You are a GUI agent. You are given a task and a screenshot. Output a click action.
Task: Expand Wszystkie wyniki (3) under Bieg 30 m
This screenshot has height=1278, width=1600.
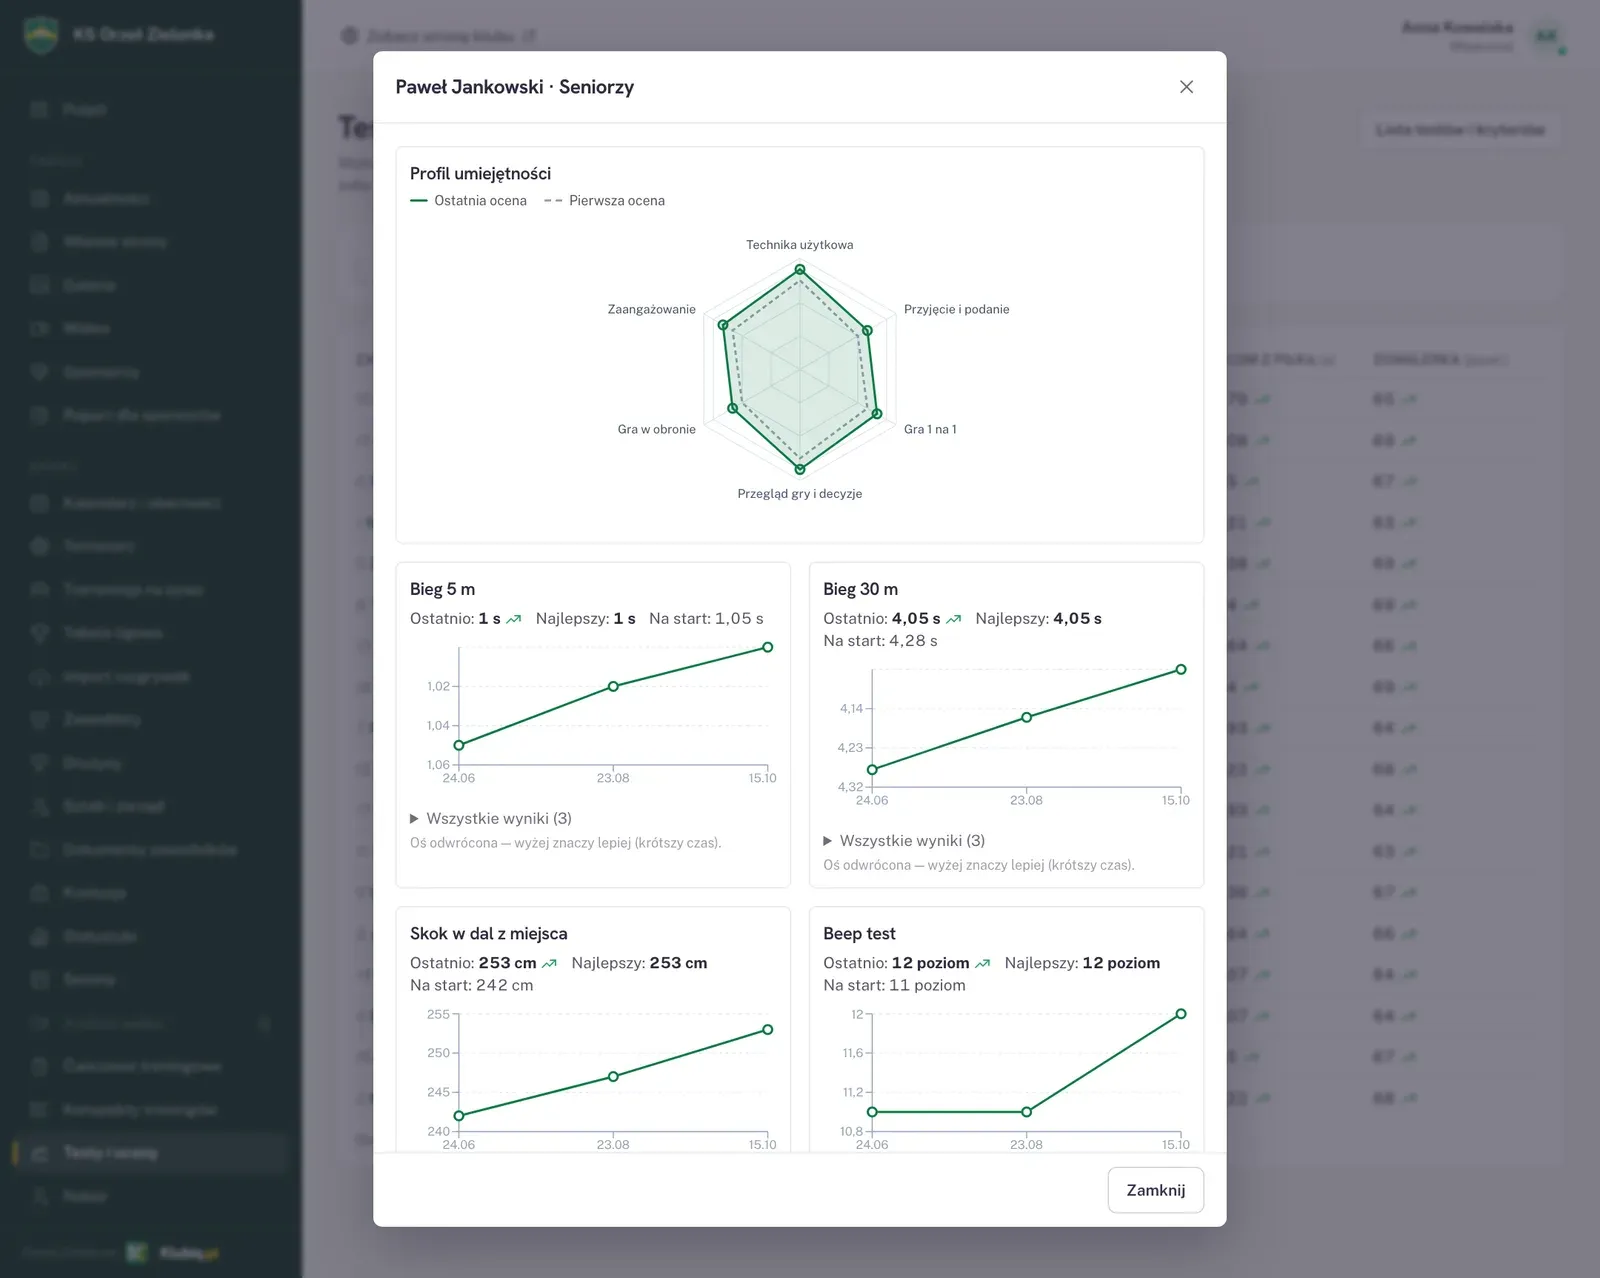point(904,840)
